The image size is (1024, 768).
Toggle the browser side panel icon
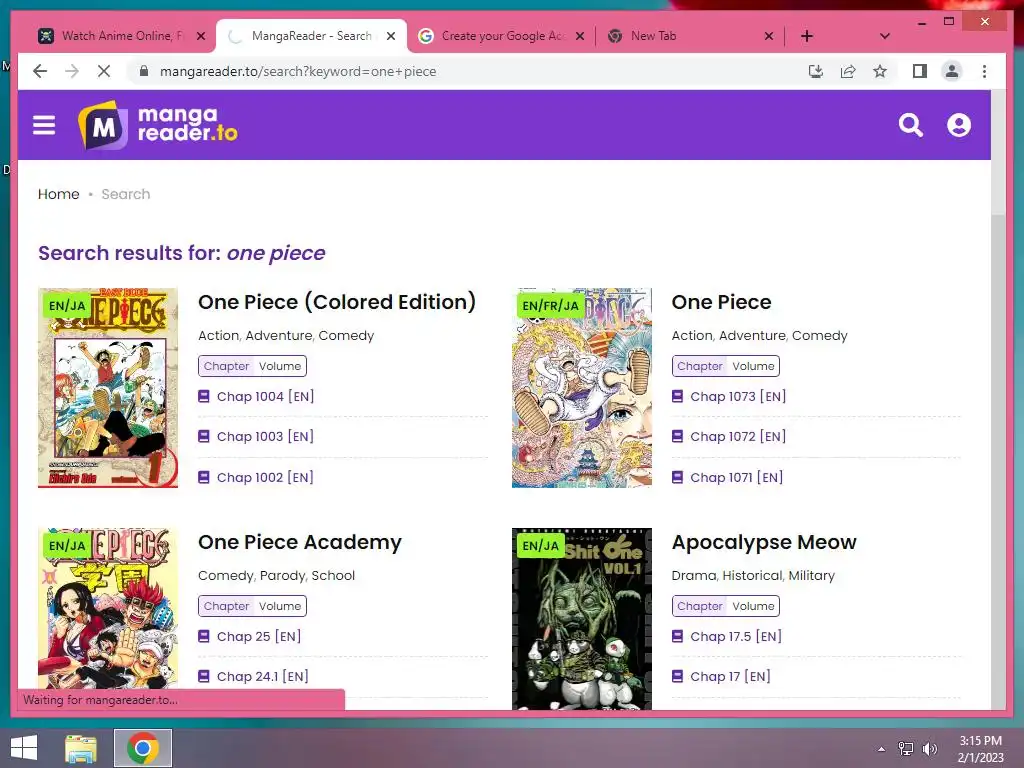pyautogui.click(x=920, y=71)
